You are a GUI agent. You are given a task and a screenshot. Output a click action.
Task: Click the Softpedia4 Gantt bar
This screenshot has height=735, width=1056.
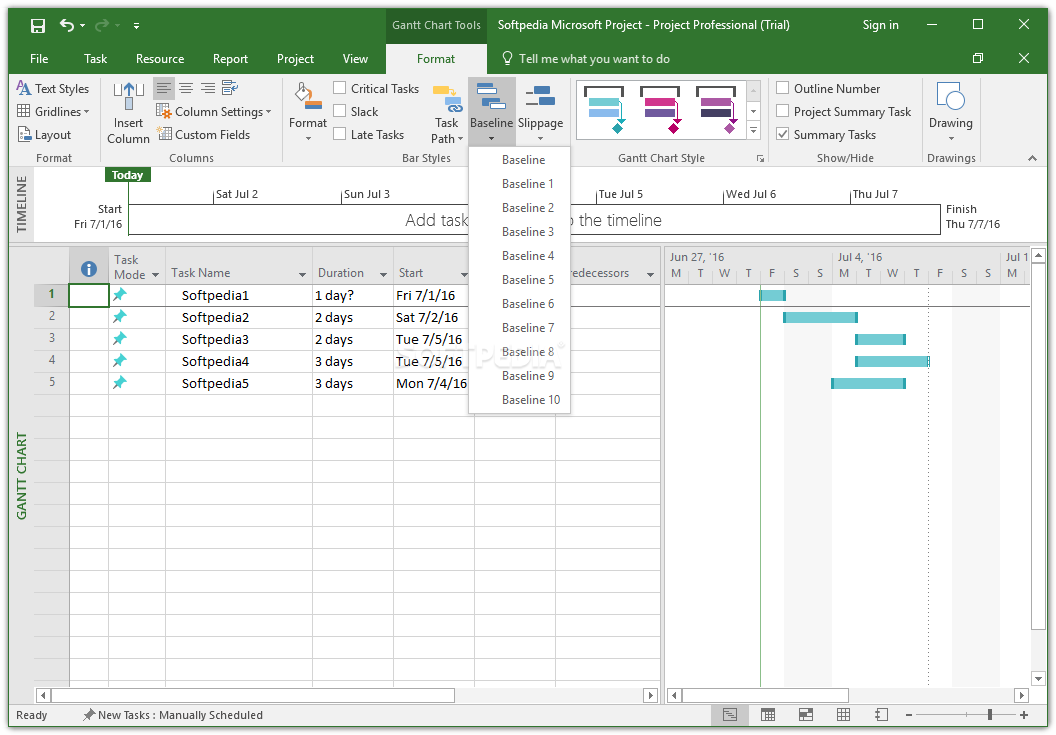892,361
